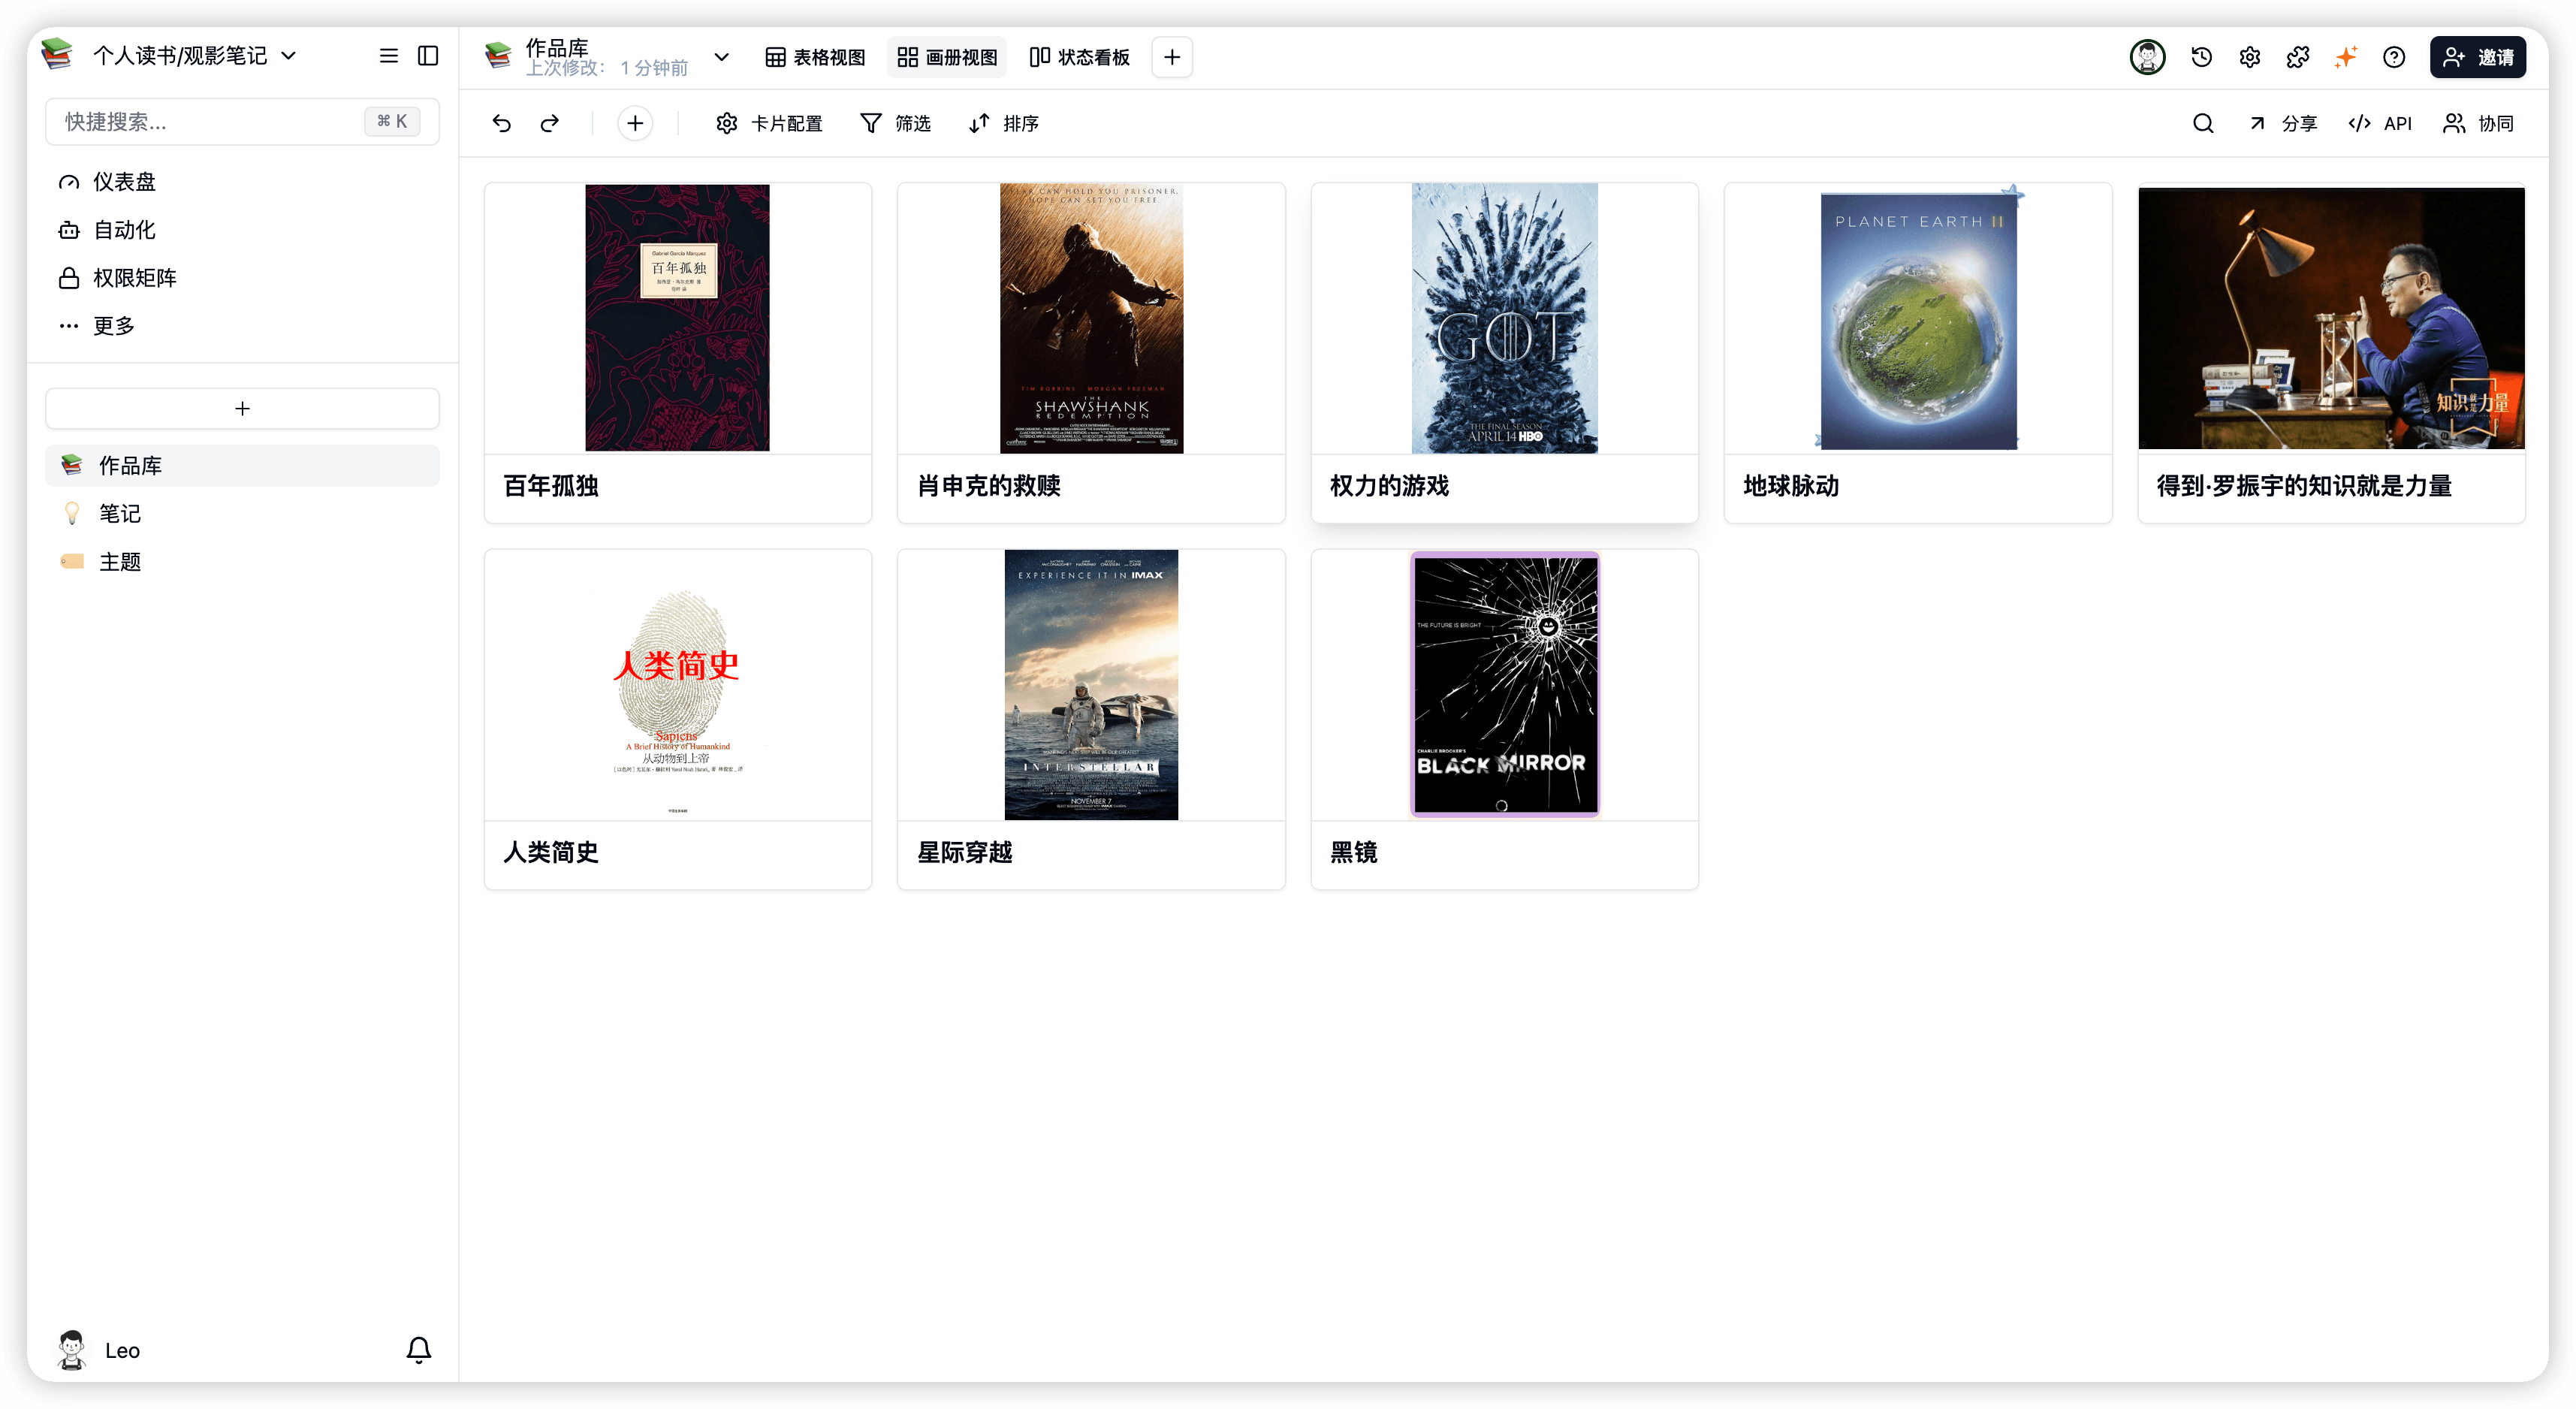Screen dimensions: 2576x1409
Task: Open the 黑镜 Black Mirror cover
Action: (1504, 685)
